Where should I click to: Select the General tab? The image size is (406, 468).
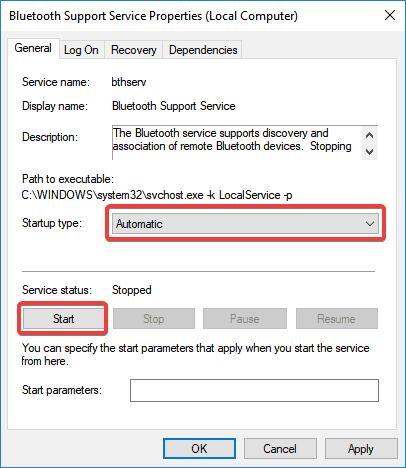[33, 49]
